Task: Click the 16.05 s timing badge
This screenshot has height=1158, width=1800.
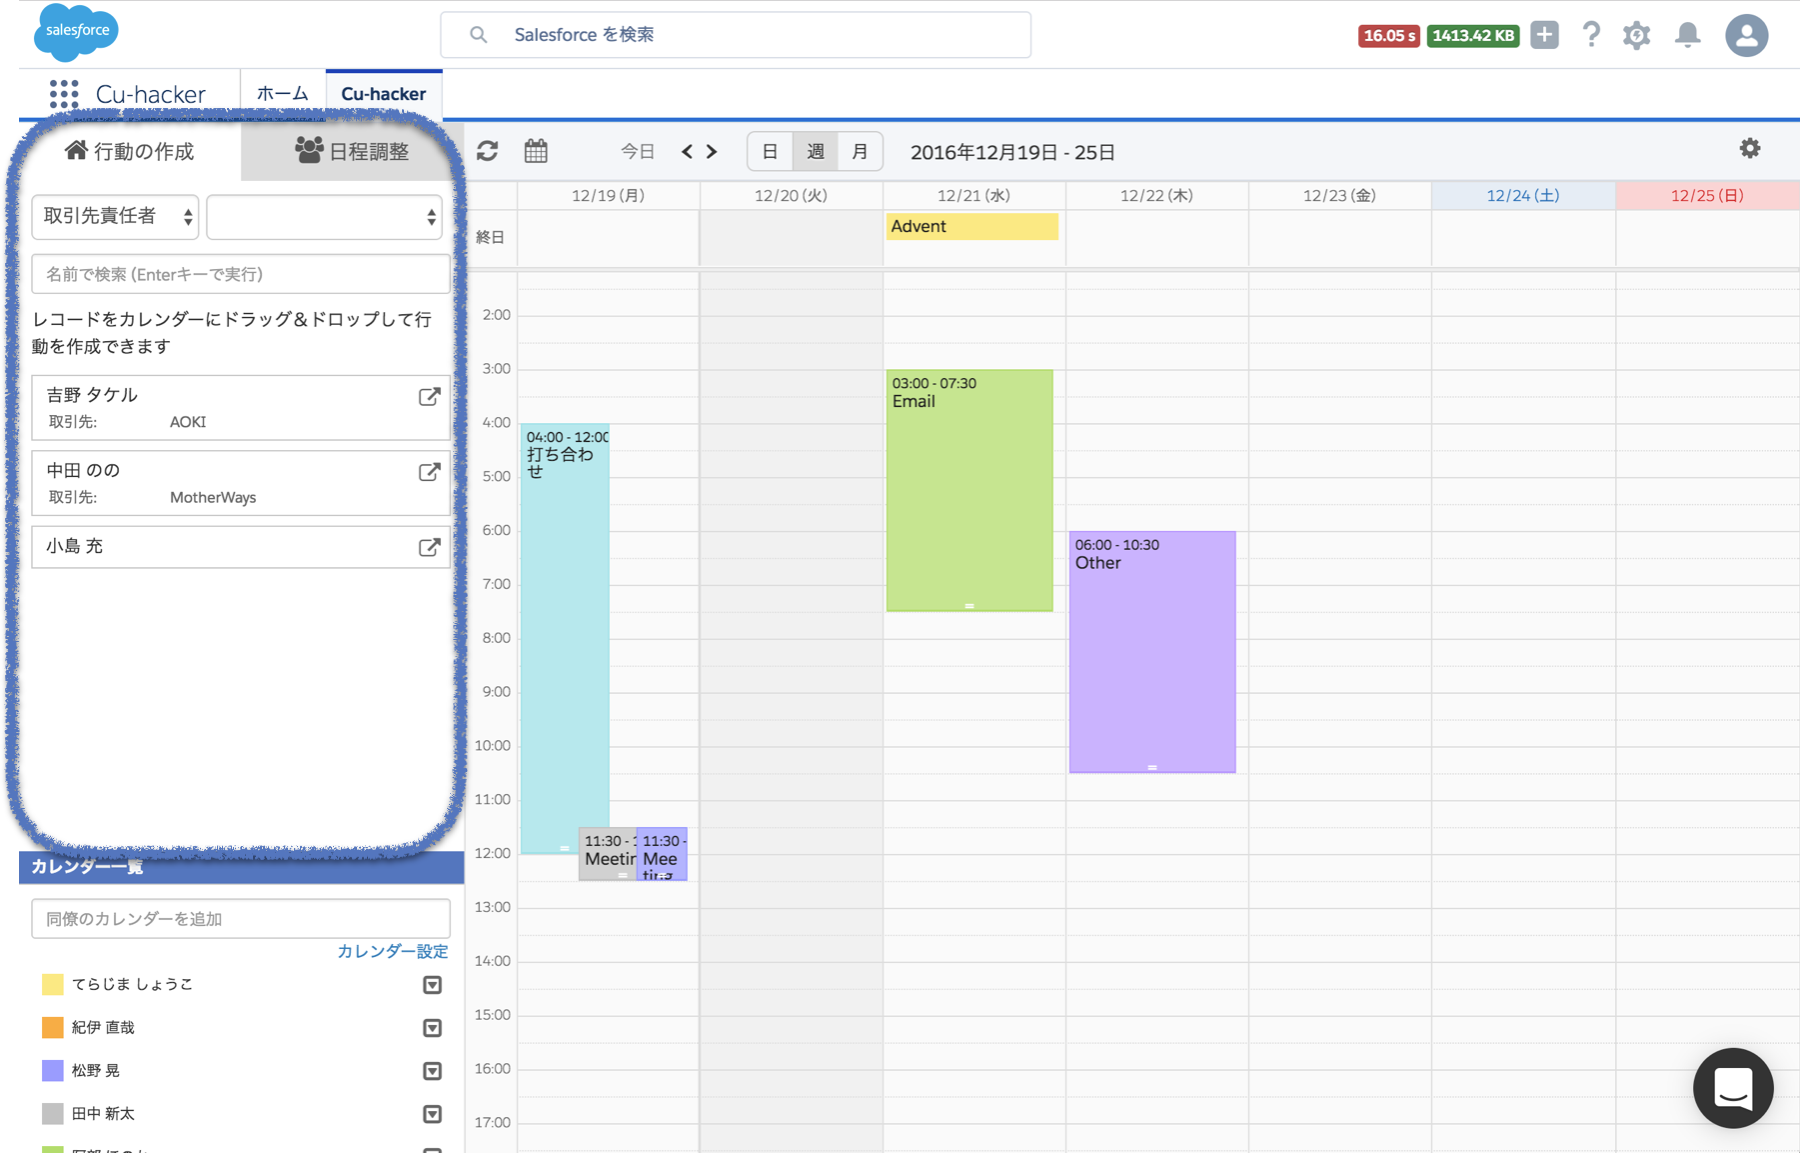Action: (x=1389, y=36)
